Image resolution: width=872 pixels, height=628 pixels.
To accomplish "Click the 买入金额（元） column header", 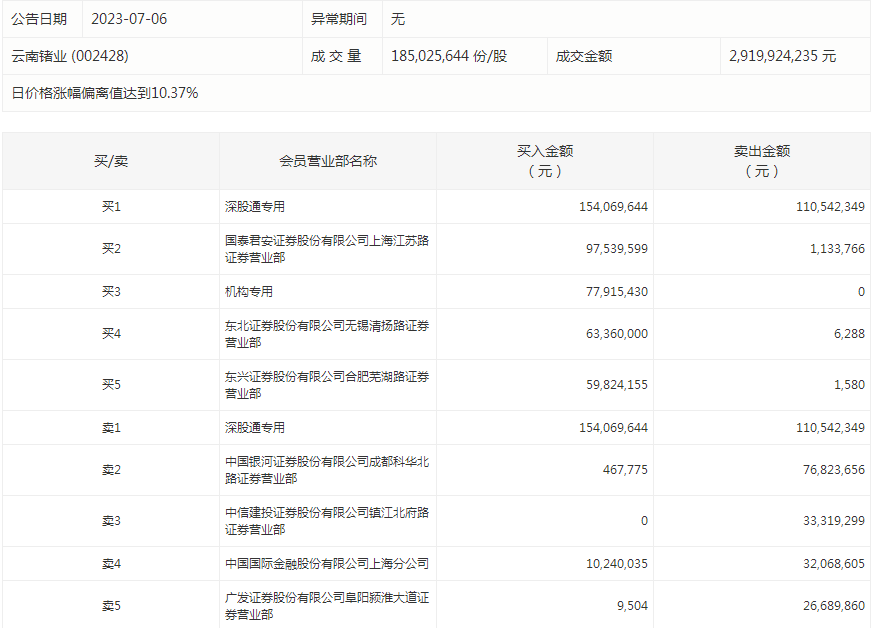I will tap(545, 161).
